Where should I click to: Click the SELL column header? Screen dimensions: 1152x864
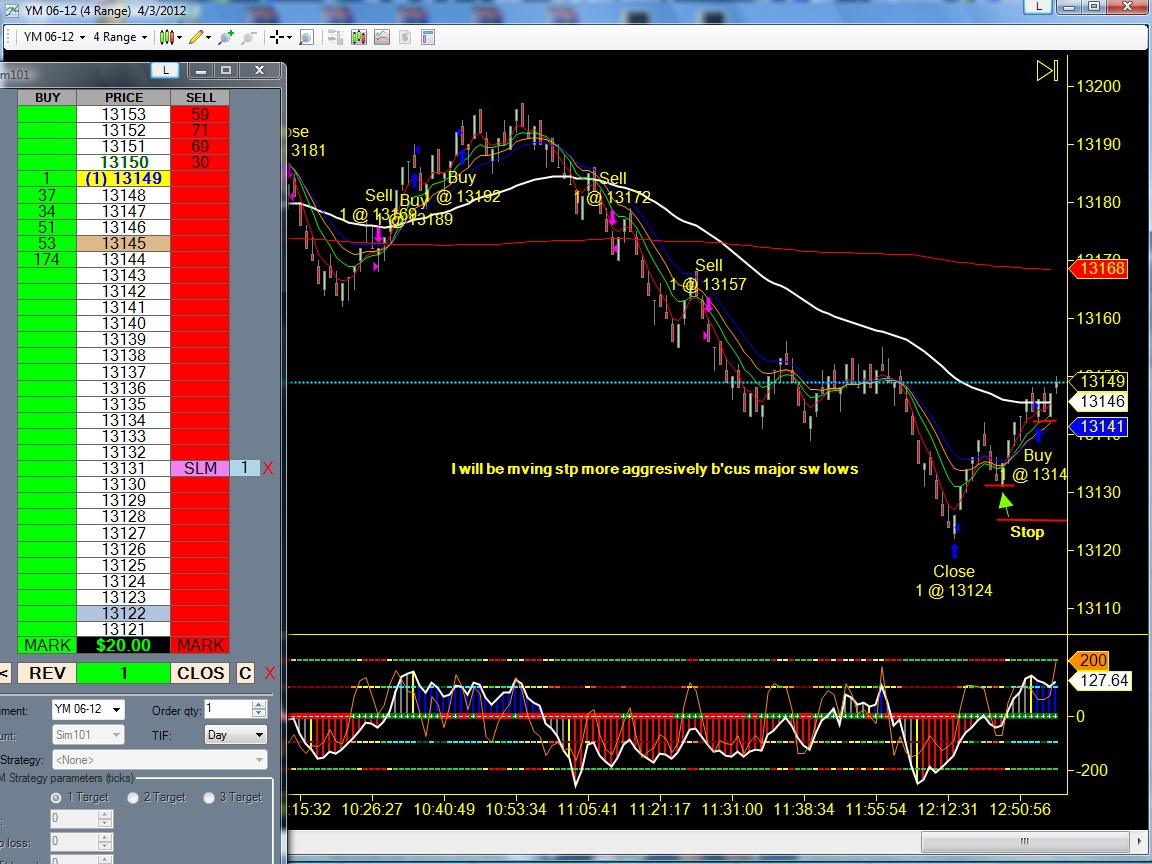[200, 98]
